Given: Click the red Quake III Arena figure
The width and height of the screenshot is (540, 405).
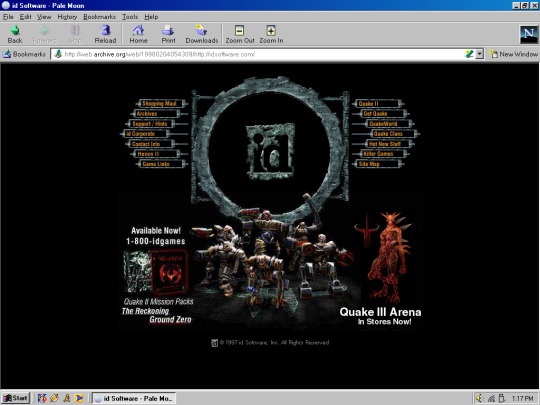Looking at the screenshot, I should click(x=389, y=257).
